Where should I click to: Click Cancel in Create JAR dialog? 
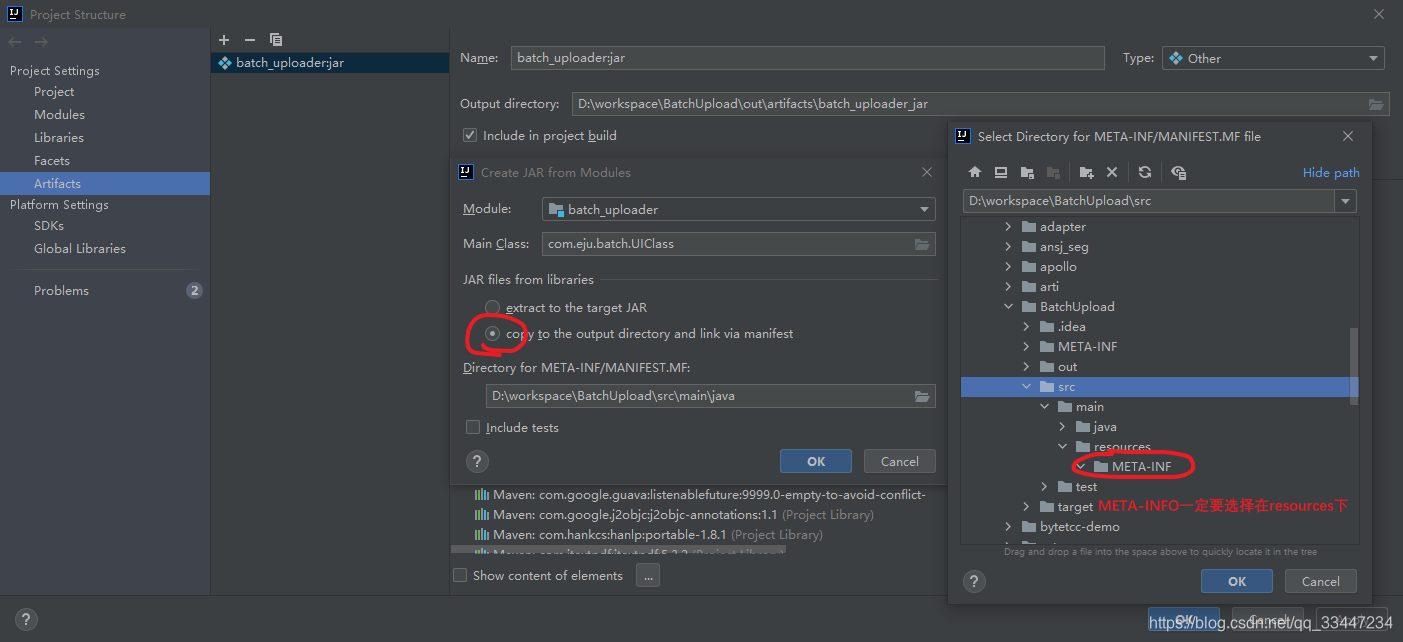pos(899,461)
